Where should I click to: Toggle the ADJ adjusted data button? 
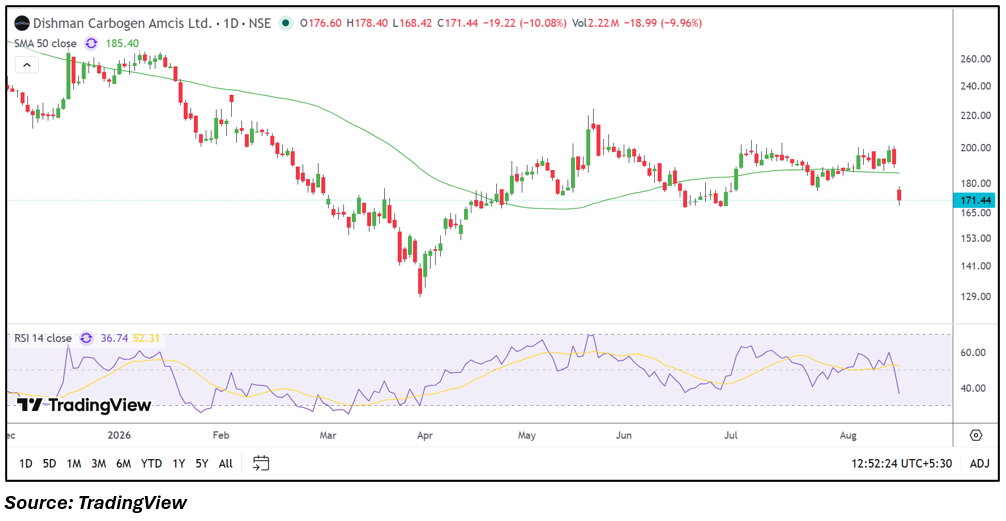pos(980,463)
